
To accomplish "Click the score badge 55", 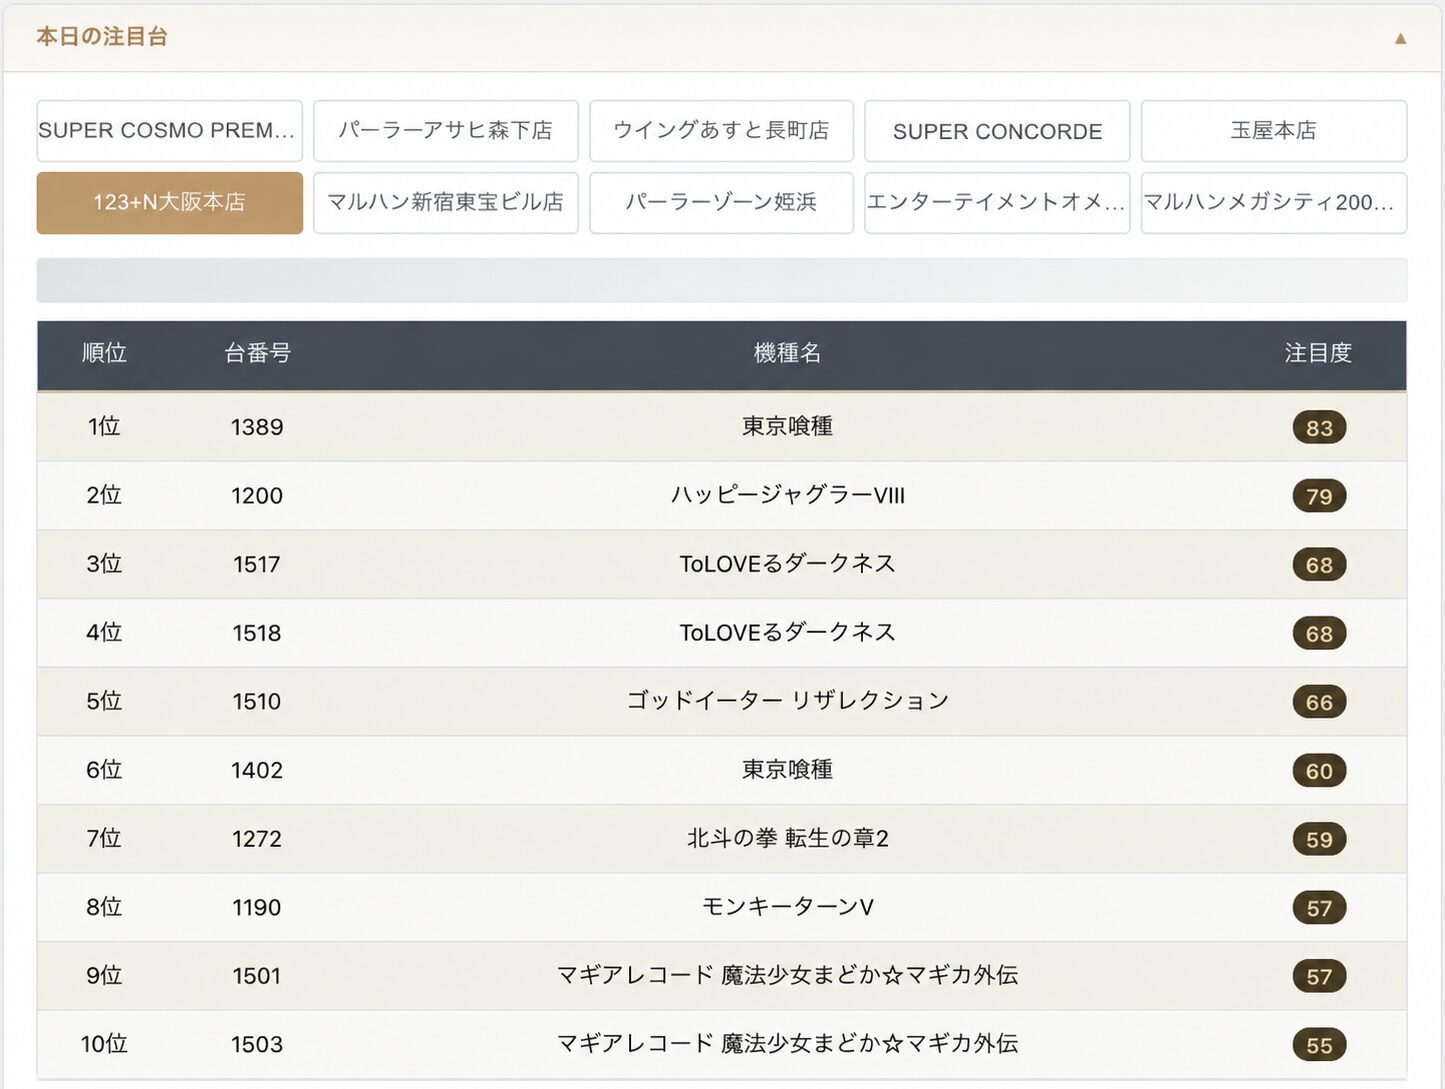I will pos(1319,1046).
